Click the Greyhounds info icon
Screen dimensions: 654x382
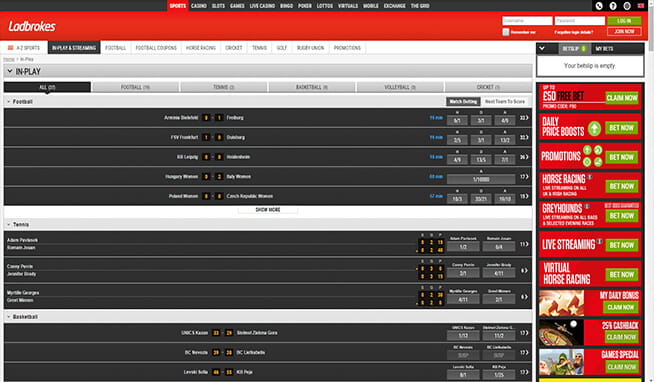pyautogui.click(x=586, y=206)
